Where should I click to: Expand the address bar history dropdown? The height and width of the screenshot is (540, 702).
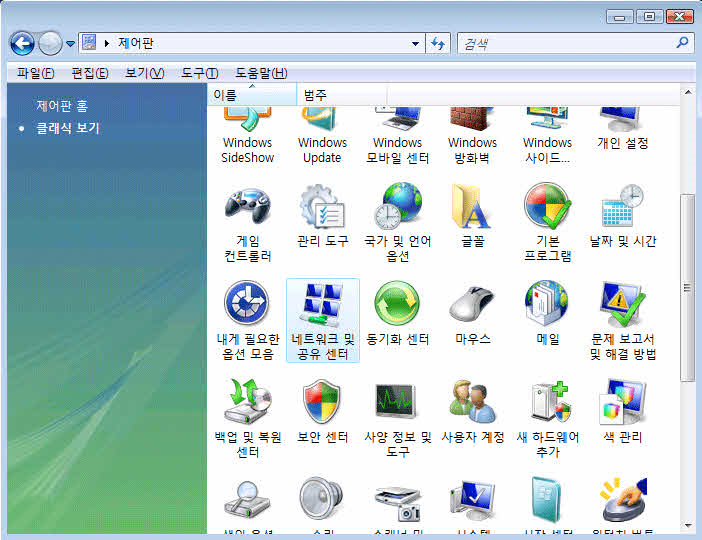tap(415, 43)
